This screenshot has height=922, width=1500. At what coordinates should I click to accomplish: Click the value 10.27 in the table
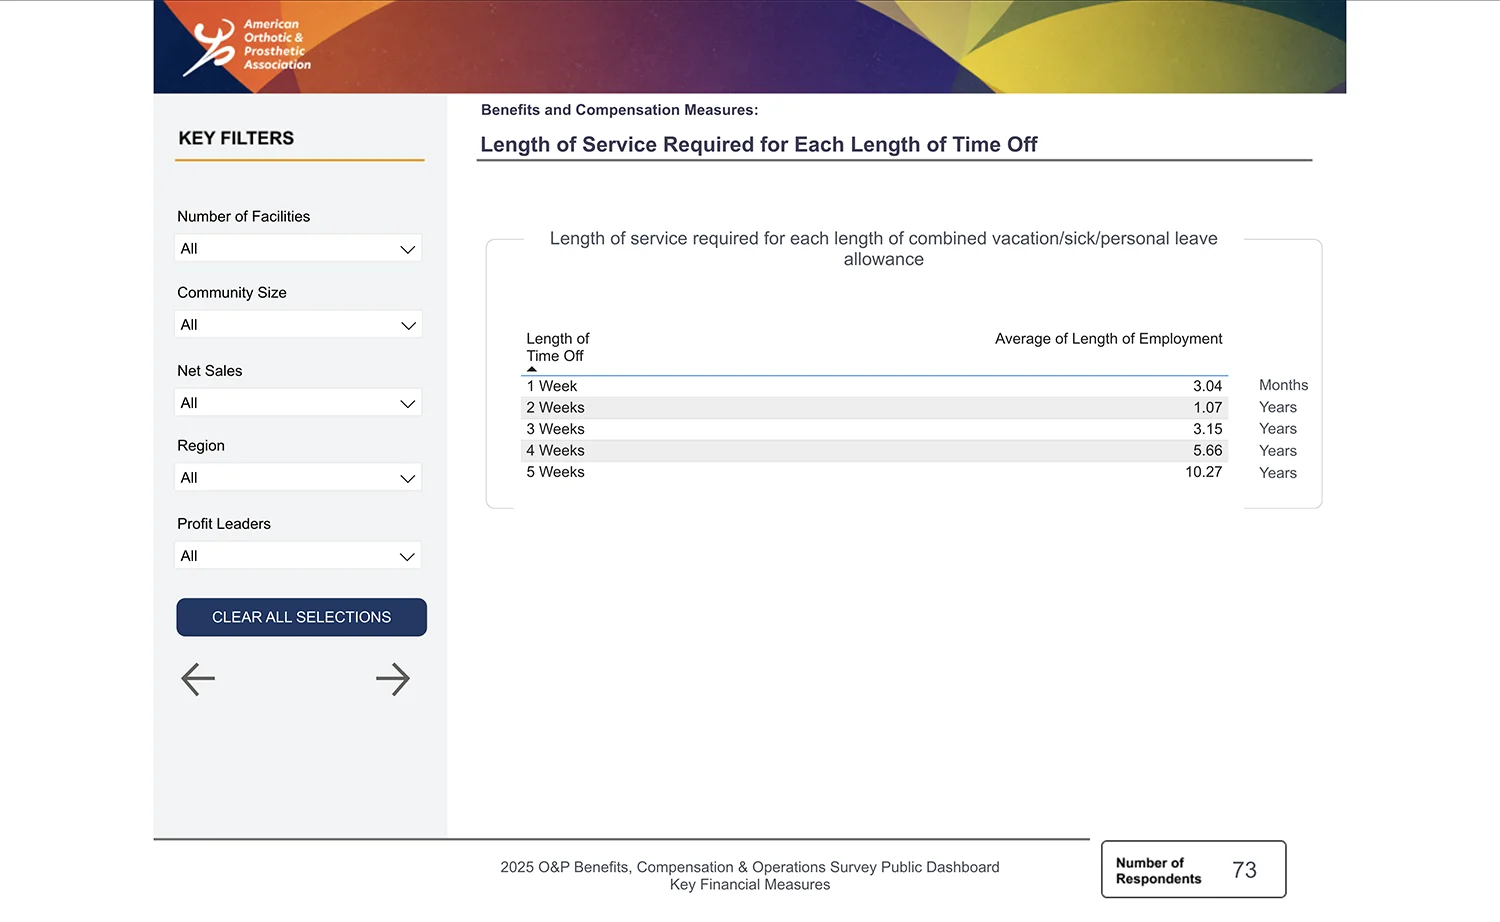coord(1203,472)
